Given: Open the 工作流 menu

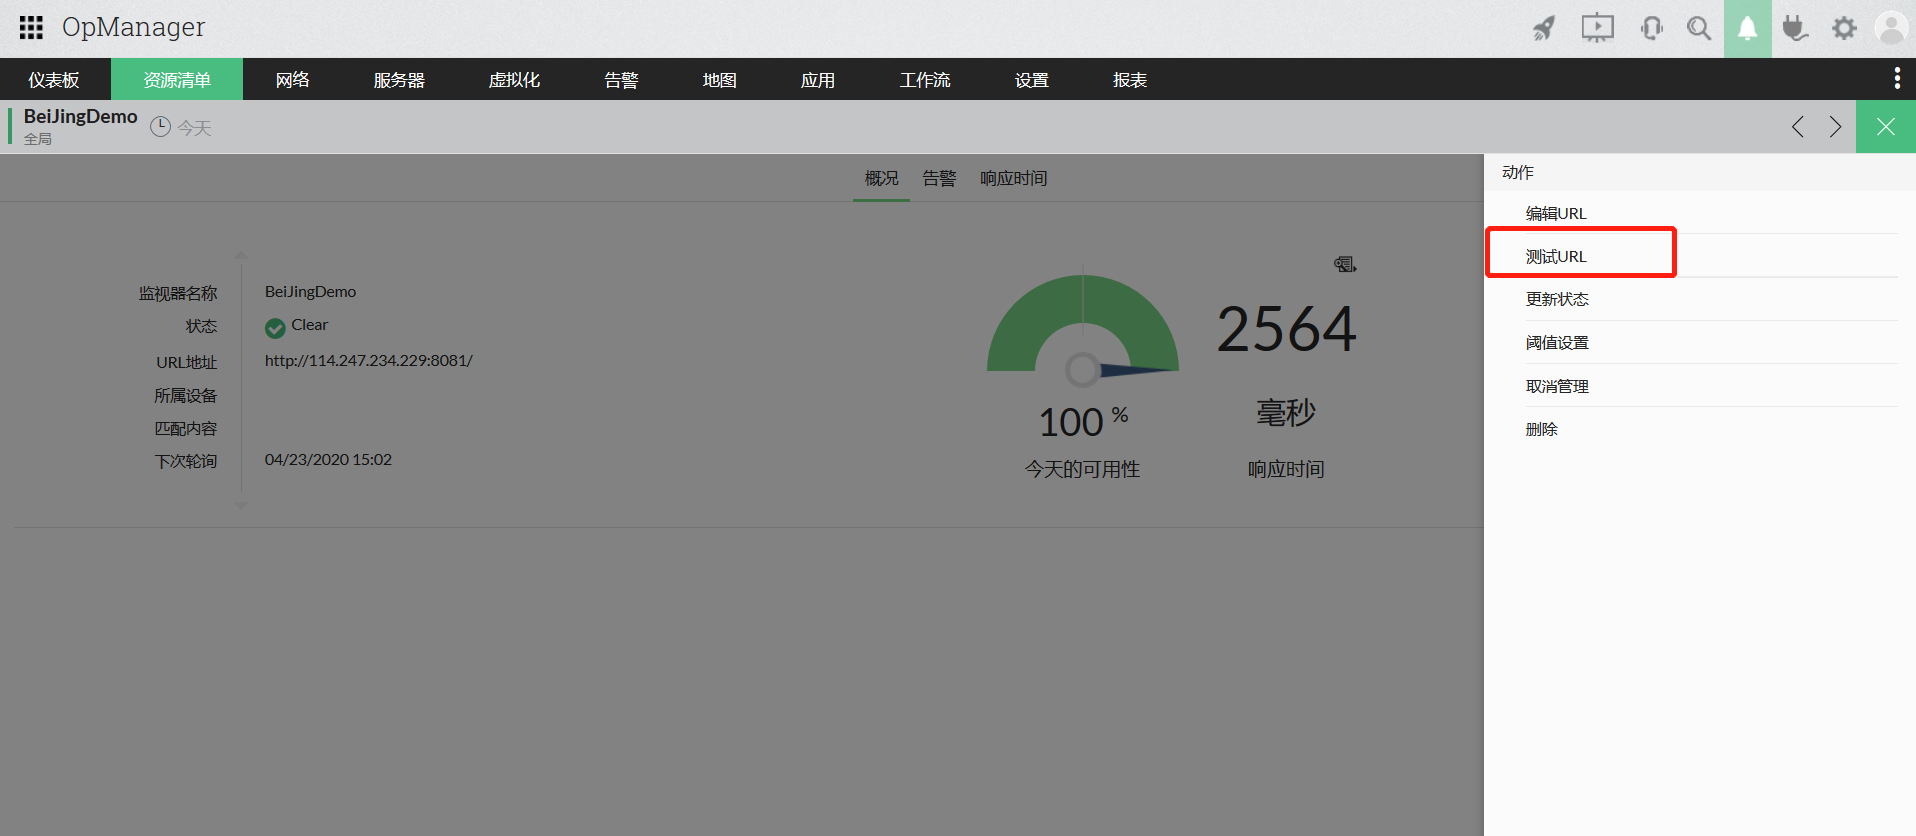Looking at the screenshot, I should [x=925, y=80].
